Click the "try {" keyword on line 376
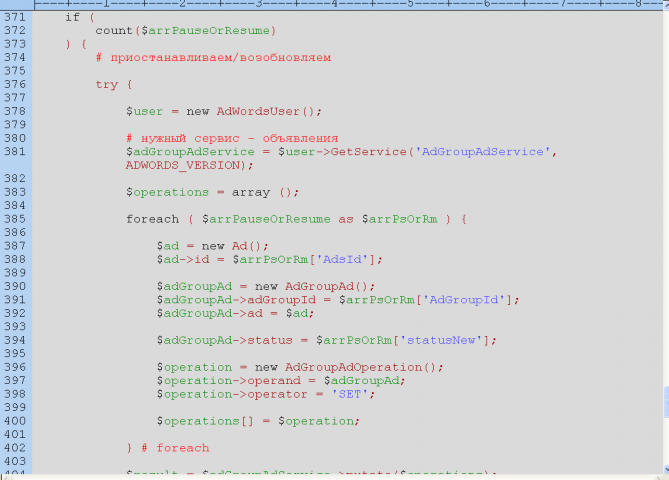Screen dimensions: 669x480 coord(113,84)
